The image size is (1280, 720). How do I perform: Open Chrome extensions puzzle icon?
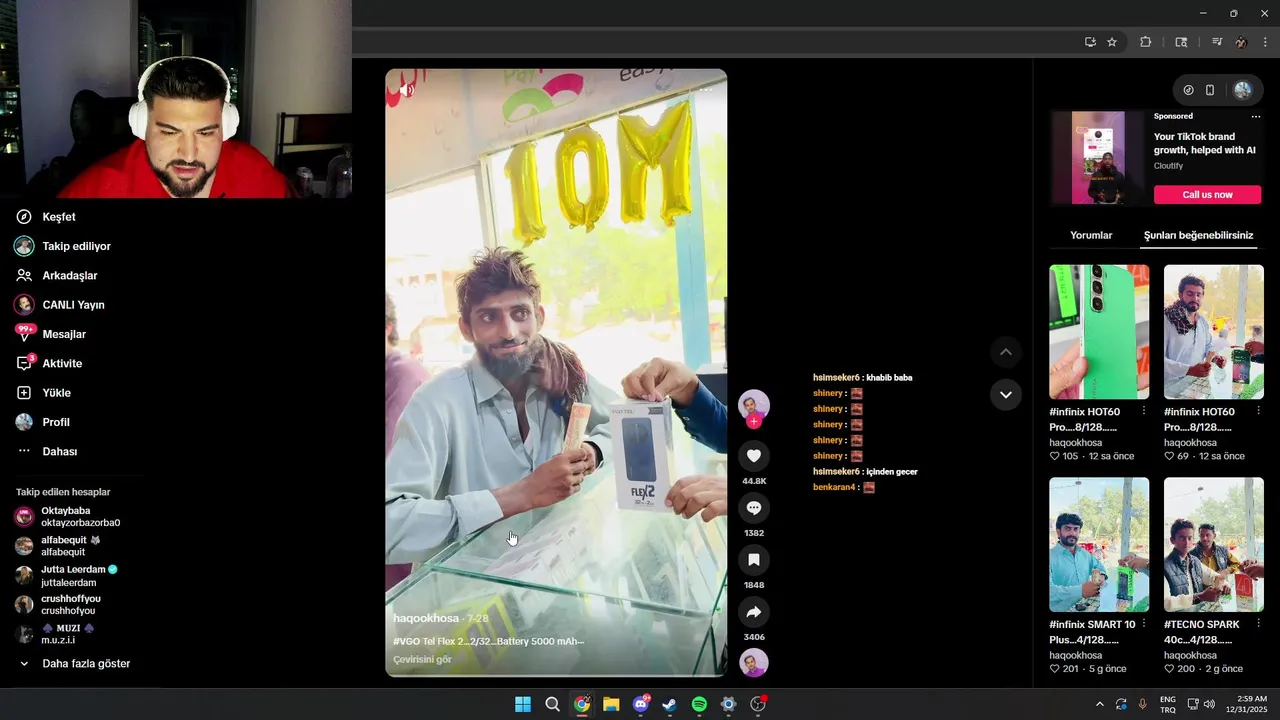tap(1146, 42)
